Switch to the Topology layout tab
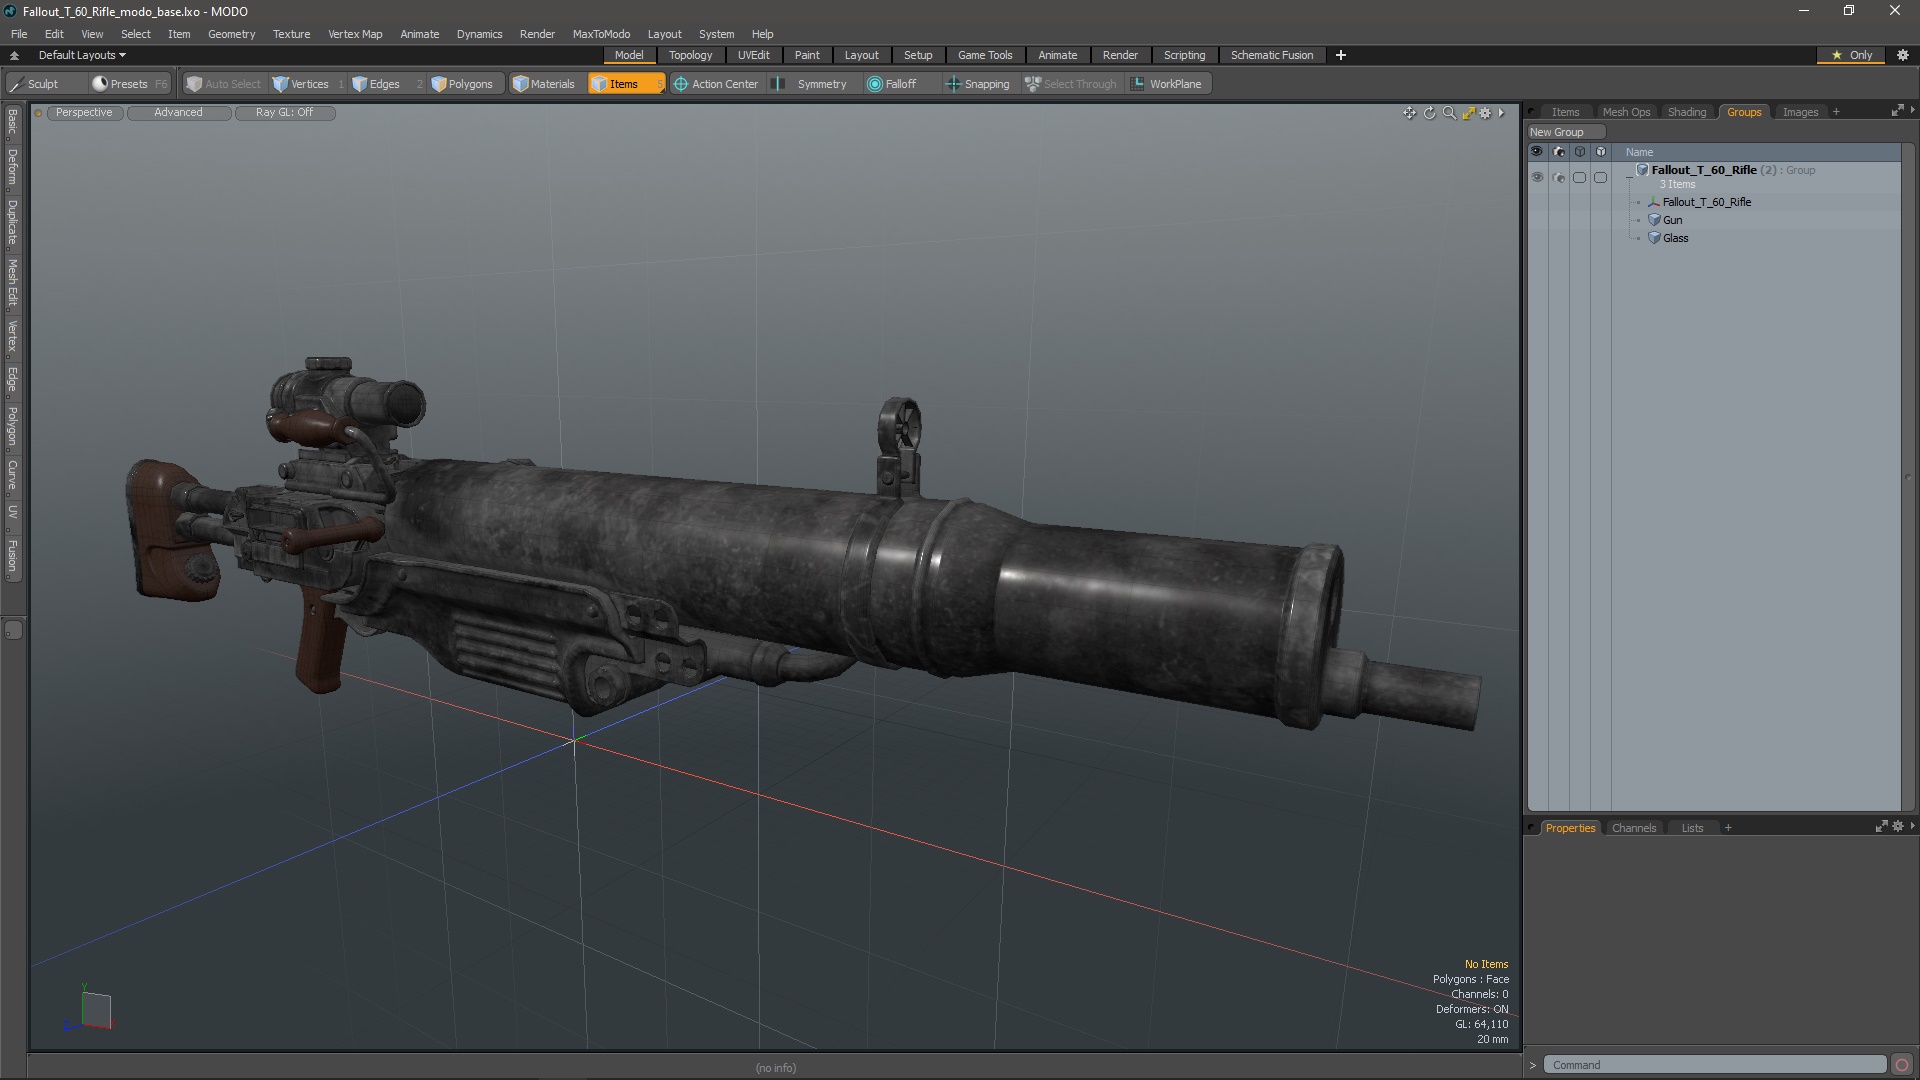The image size is (1920, 1080). click(x=691, y=55)
